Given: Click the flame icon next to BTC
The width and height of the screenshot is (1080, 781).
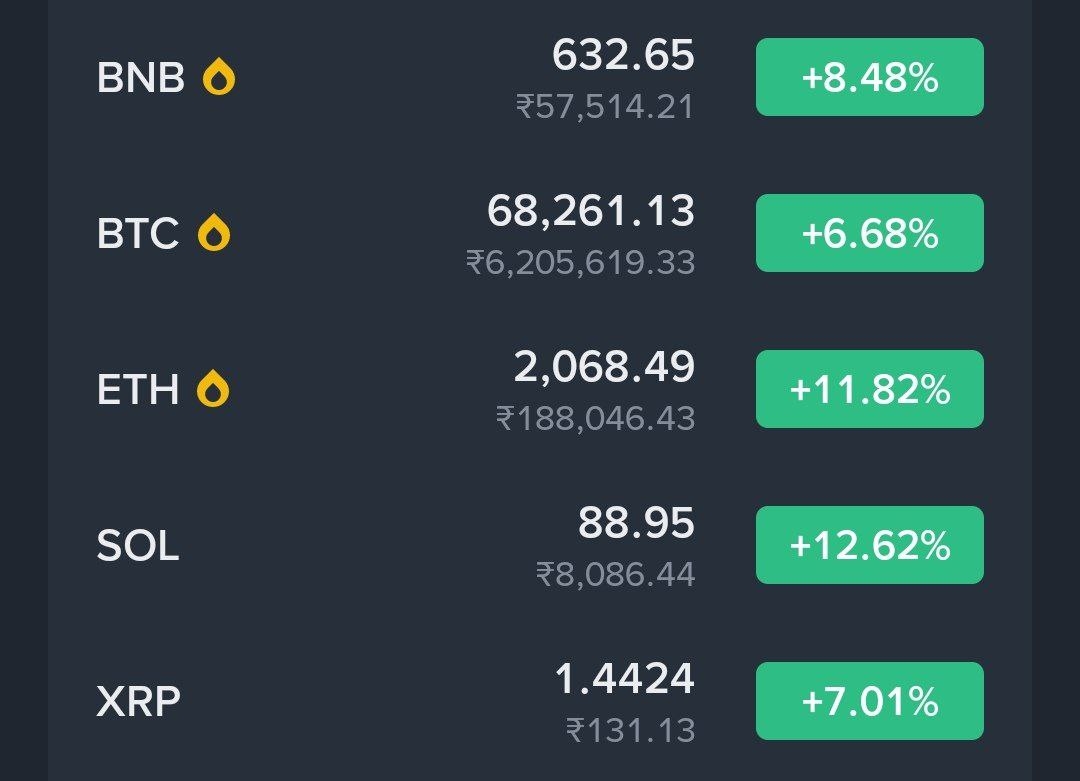Looking at the screenshot, I should pyautogui.click(x=213, y=233).
